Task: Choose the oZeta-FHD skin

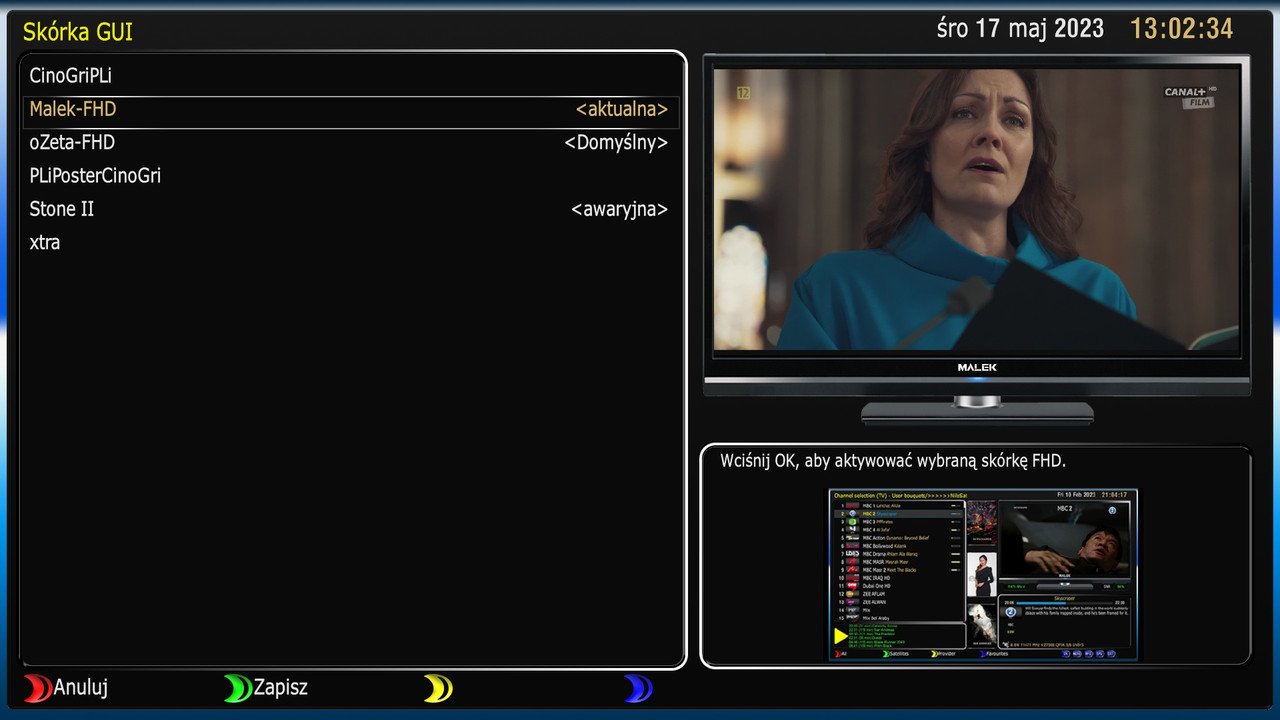Action: [x=351, y=143]
